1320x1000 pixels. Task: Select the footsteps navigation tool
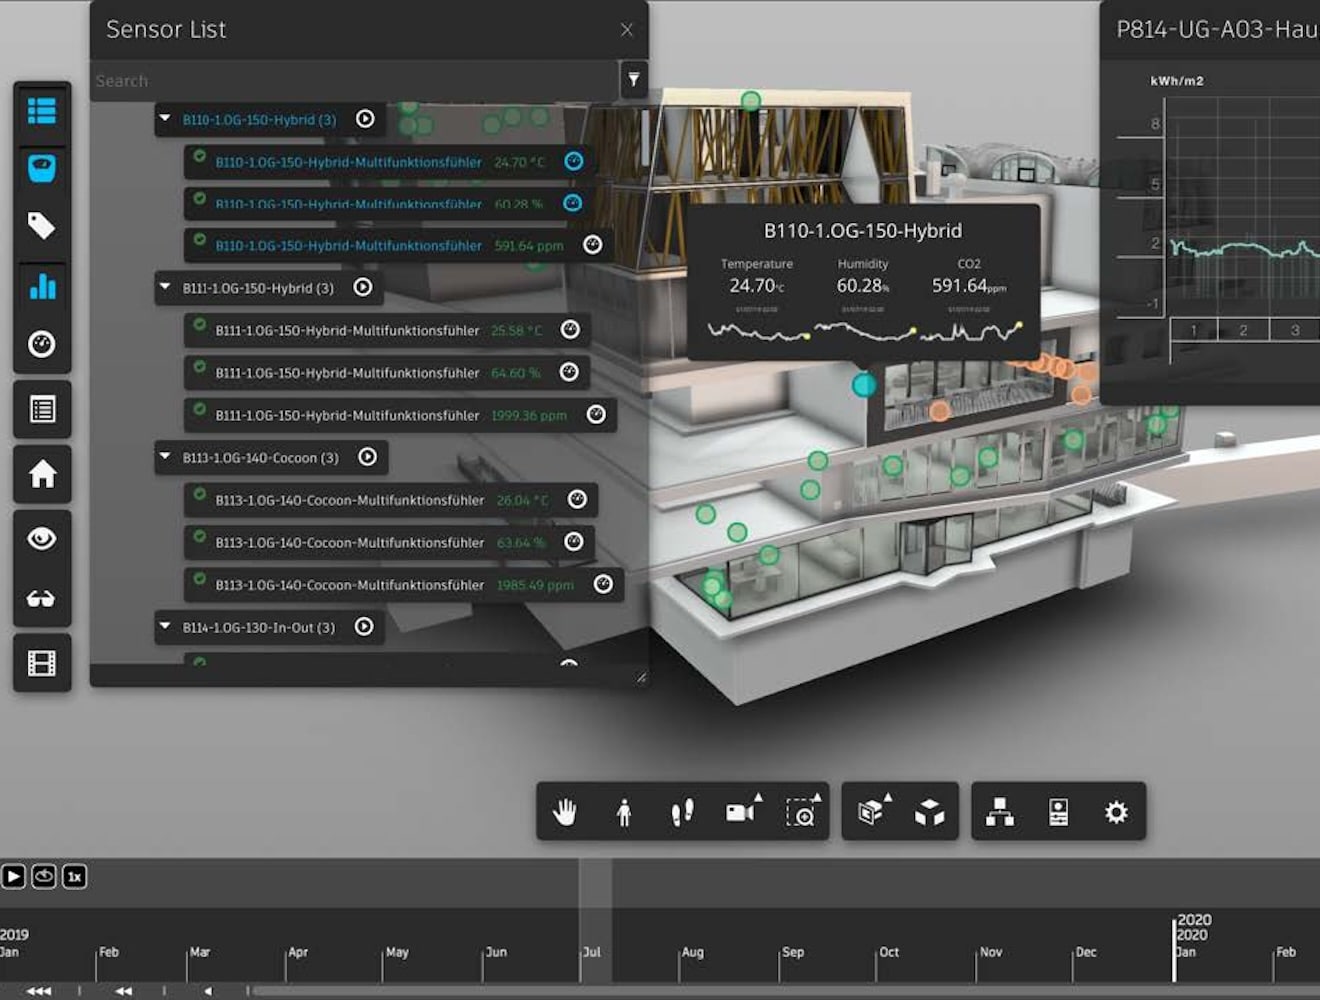pos(682,812)
